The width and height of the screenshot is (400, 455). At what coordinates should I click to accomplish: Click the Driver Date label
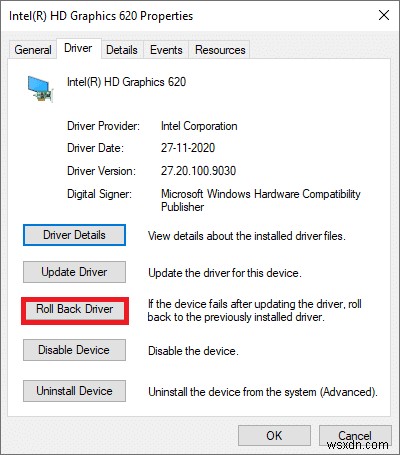coord(95,148)
